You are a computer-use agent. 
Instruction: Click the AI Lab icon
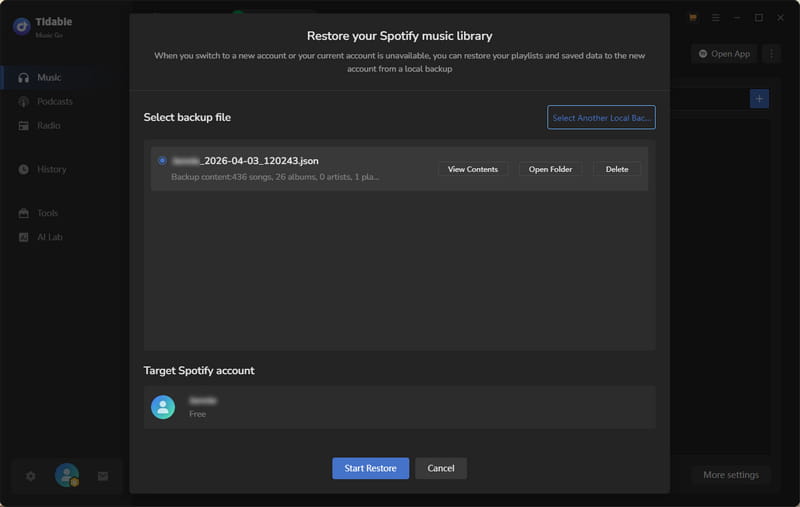click(x=23, y=237)
